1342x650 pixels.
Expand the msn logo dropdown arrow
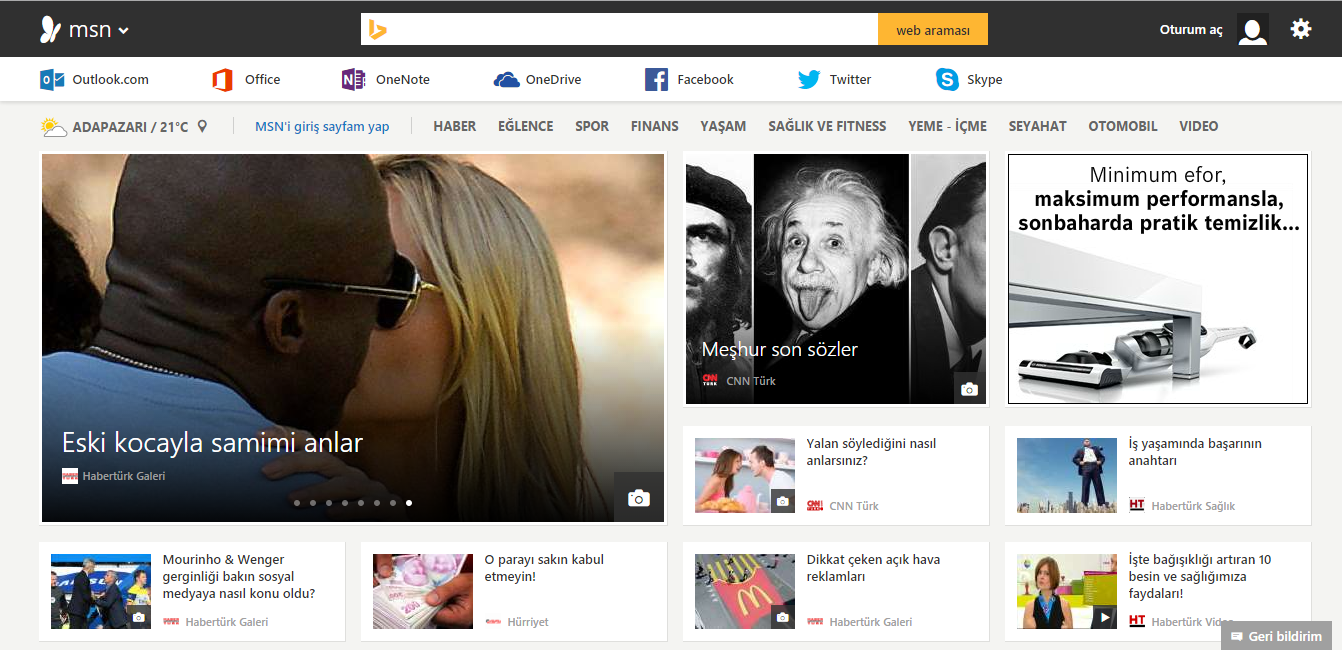click(124, 30)
